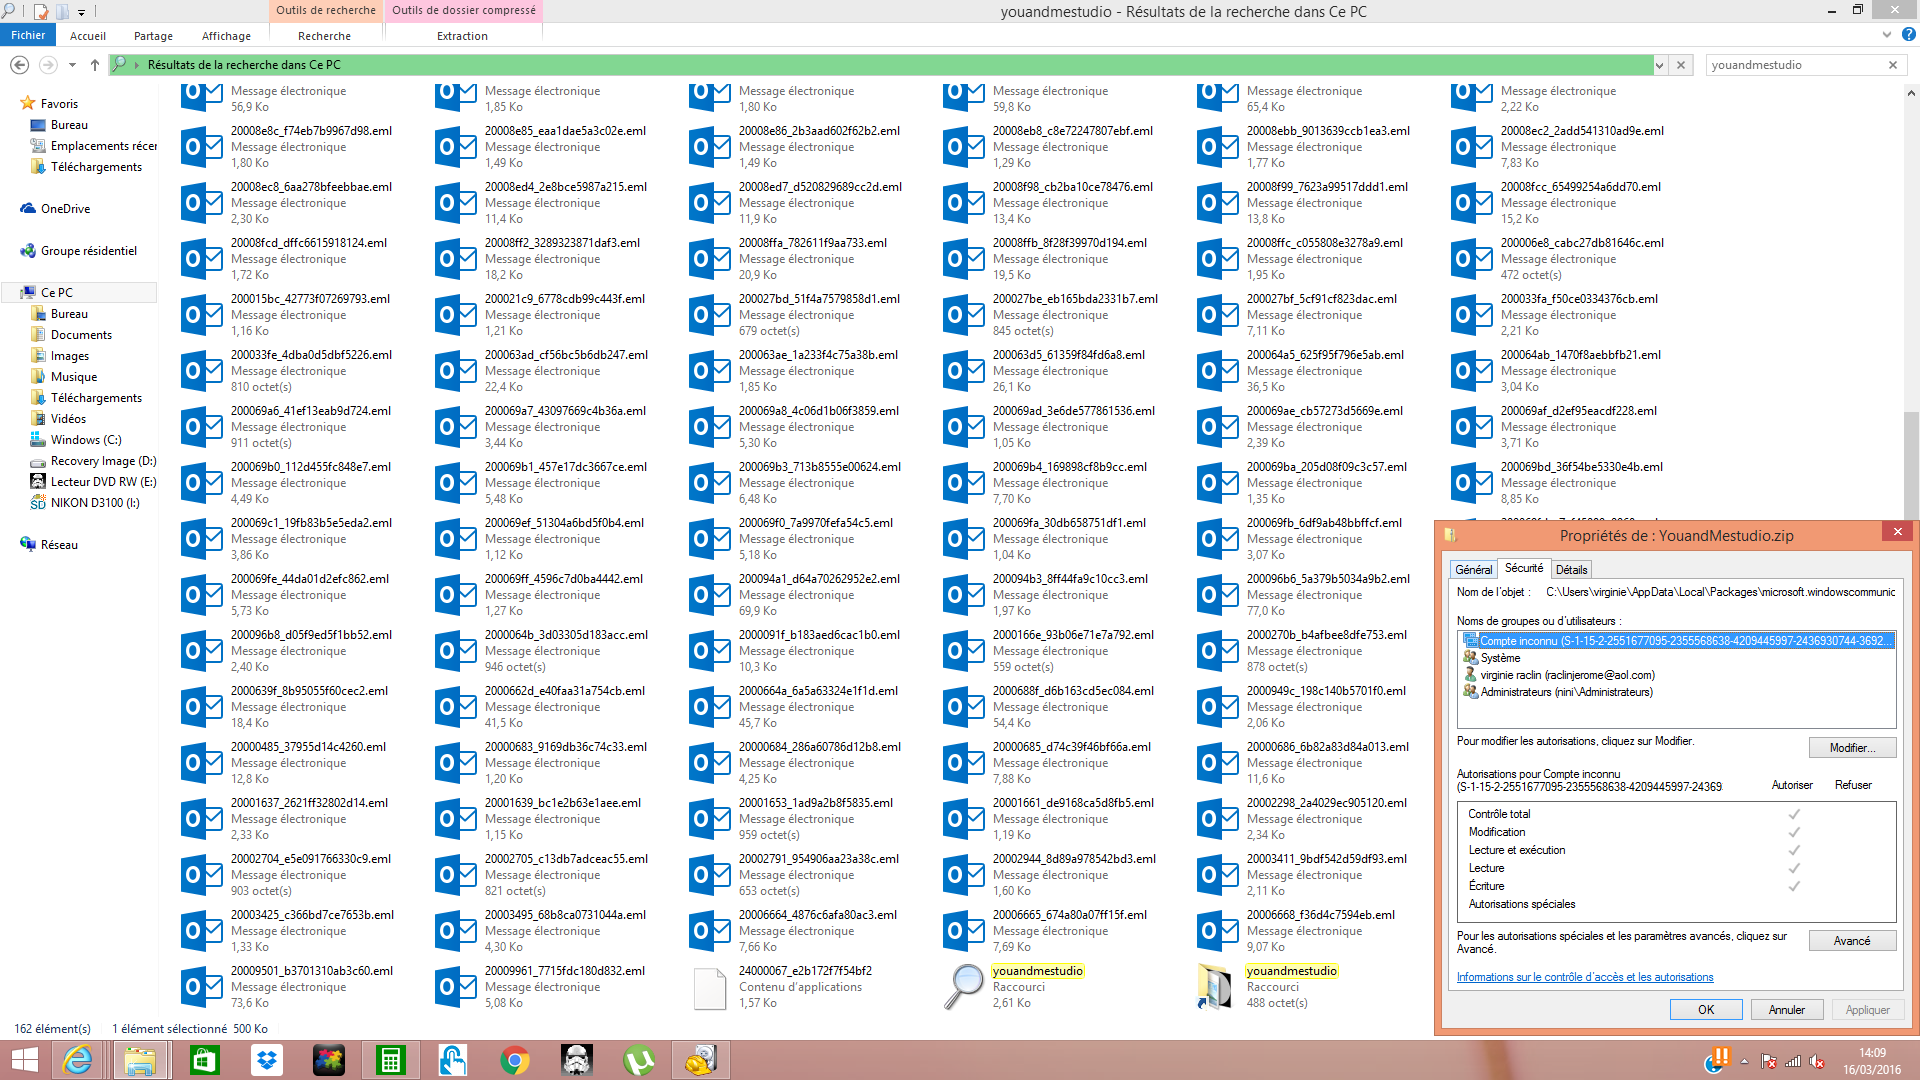Click the youandmestudio search input field
Screen dimensions: 1920x1080
(1795, 65)
